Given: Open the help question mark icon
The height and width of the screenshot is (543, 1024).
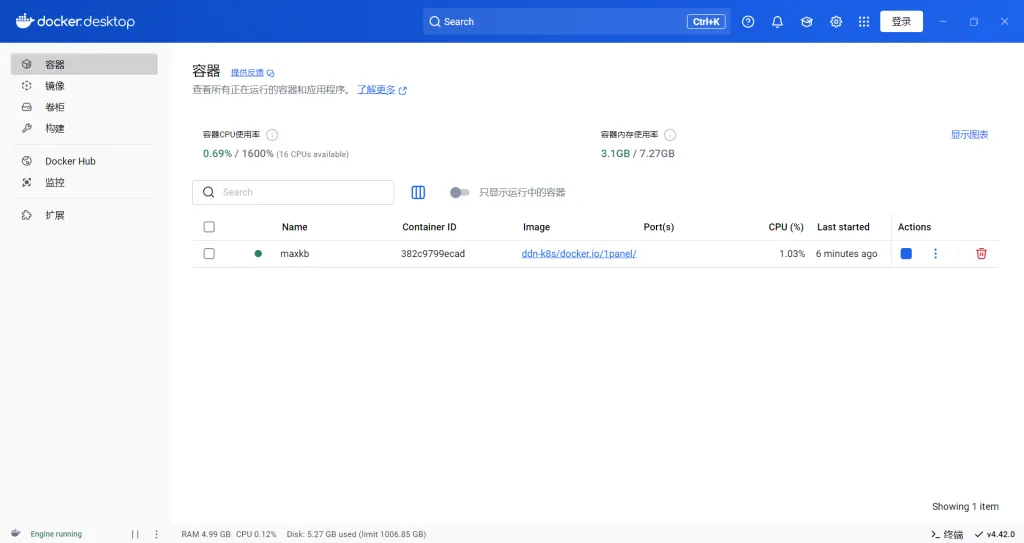Looking at the screenshot, I should 748,22.
